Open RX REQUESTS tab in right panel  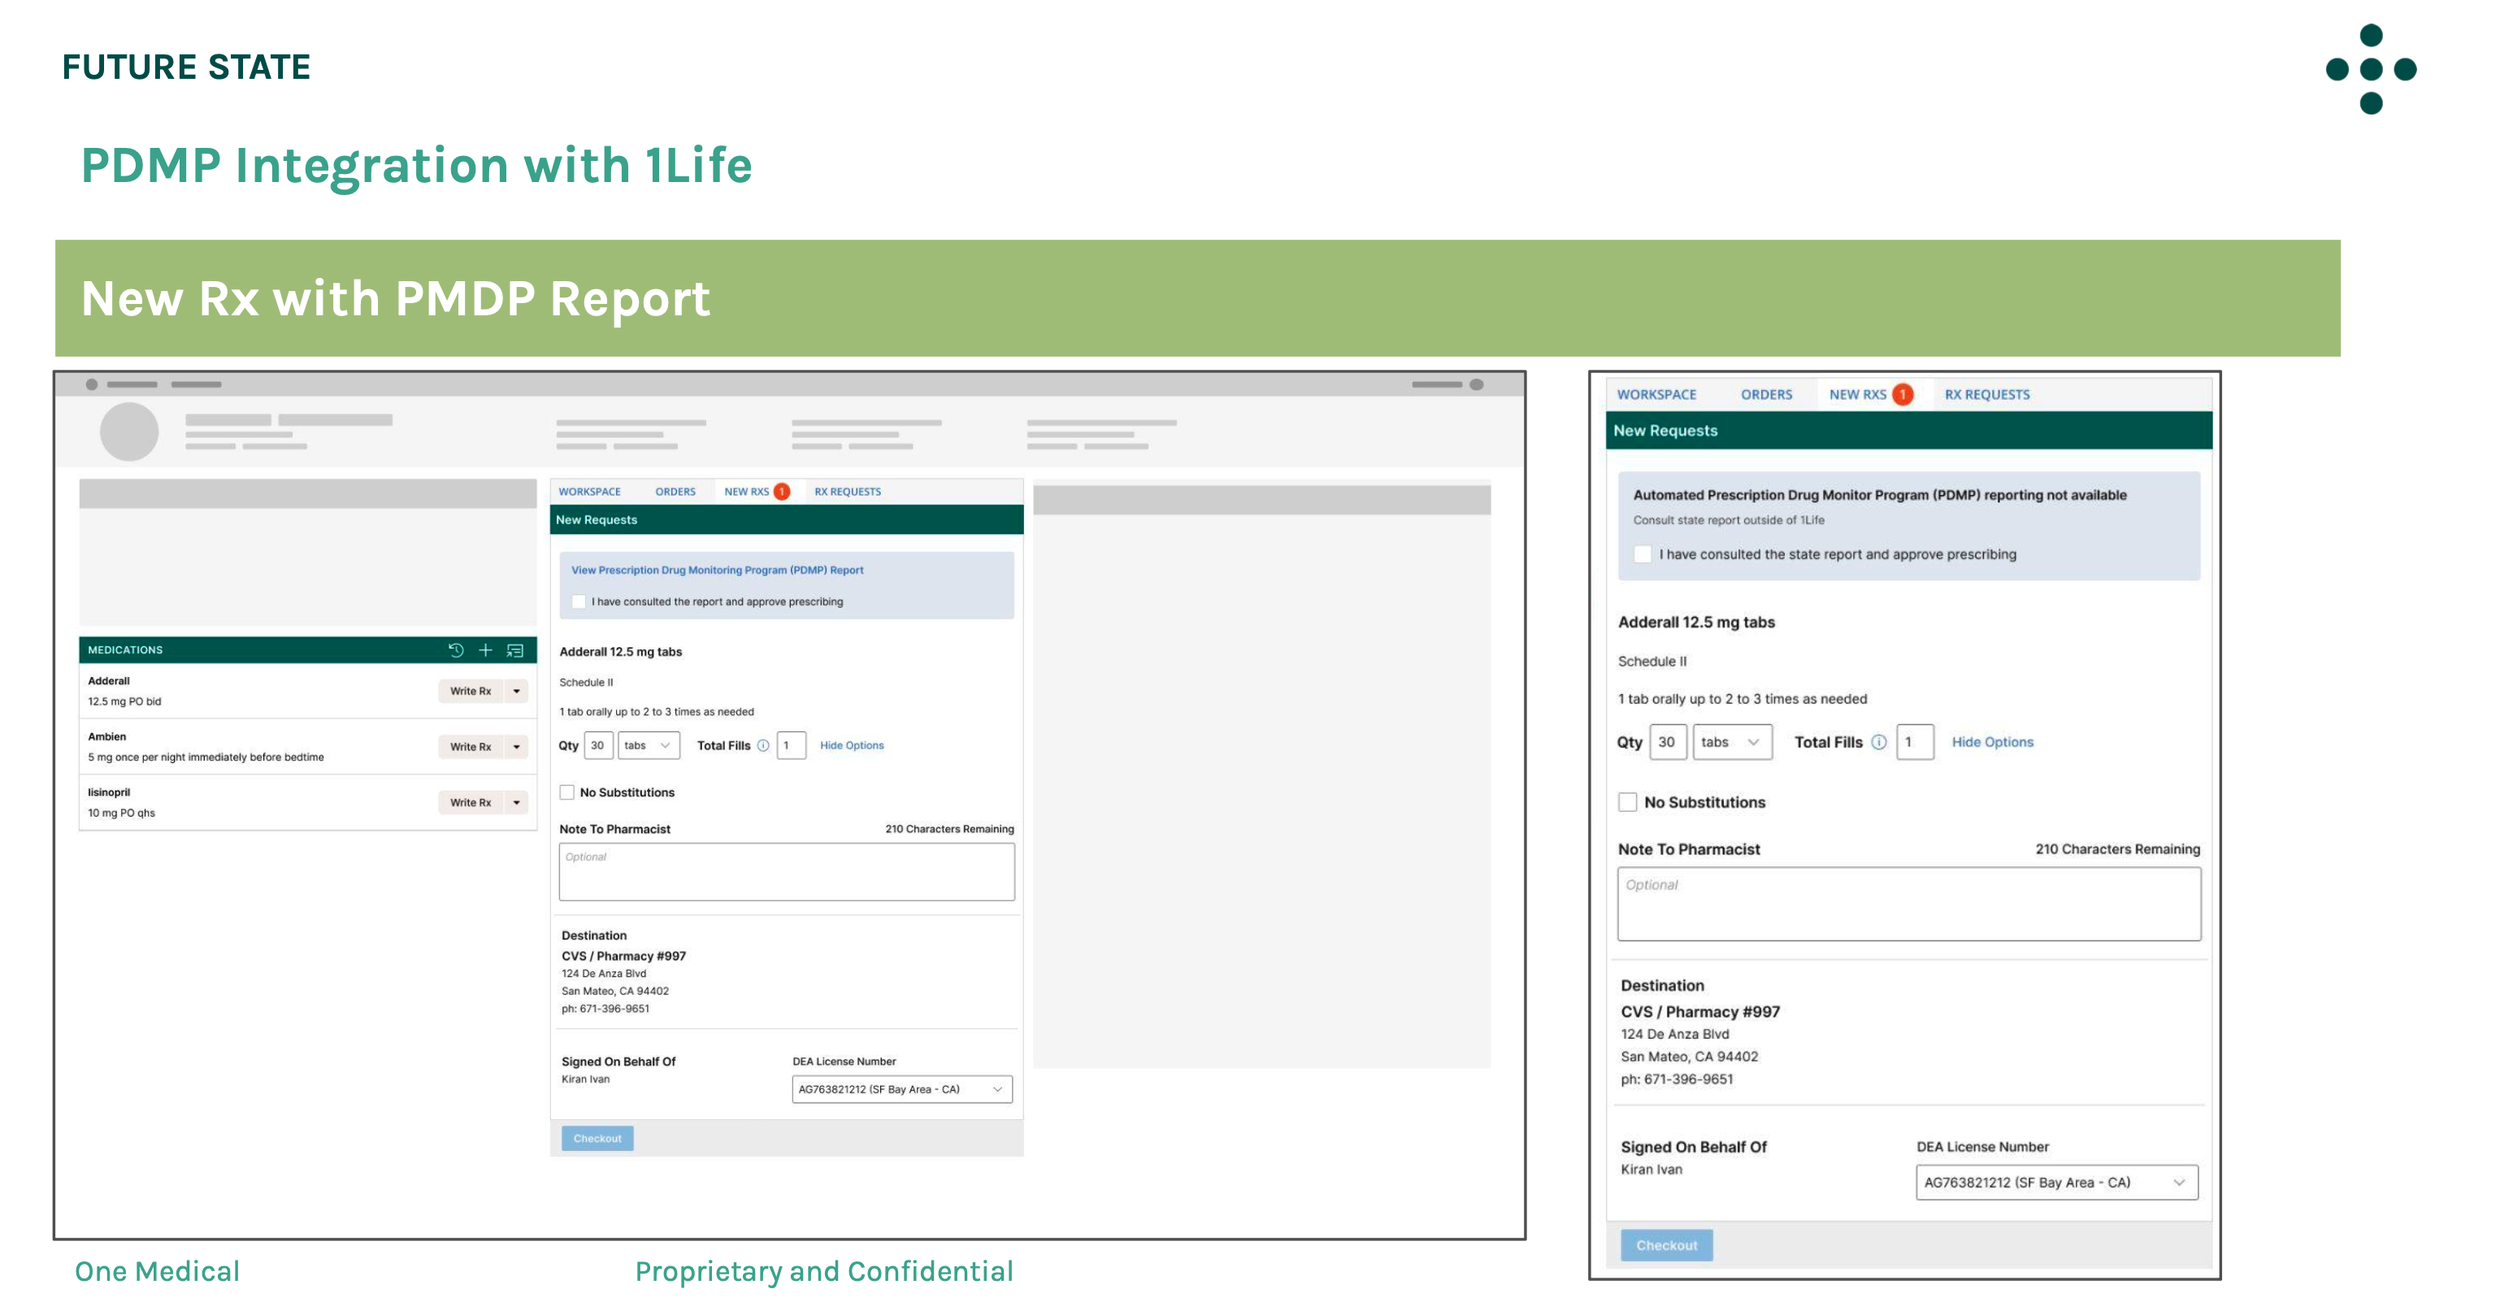[1986, 394]
